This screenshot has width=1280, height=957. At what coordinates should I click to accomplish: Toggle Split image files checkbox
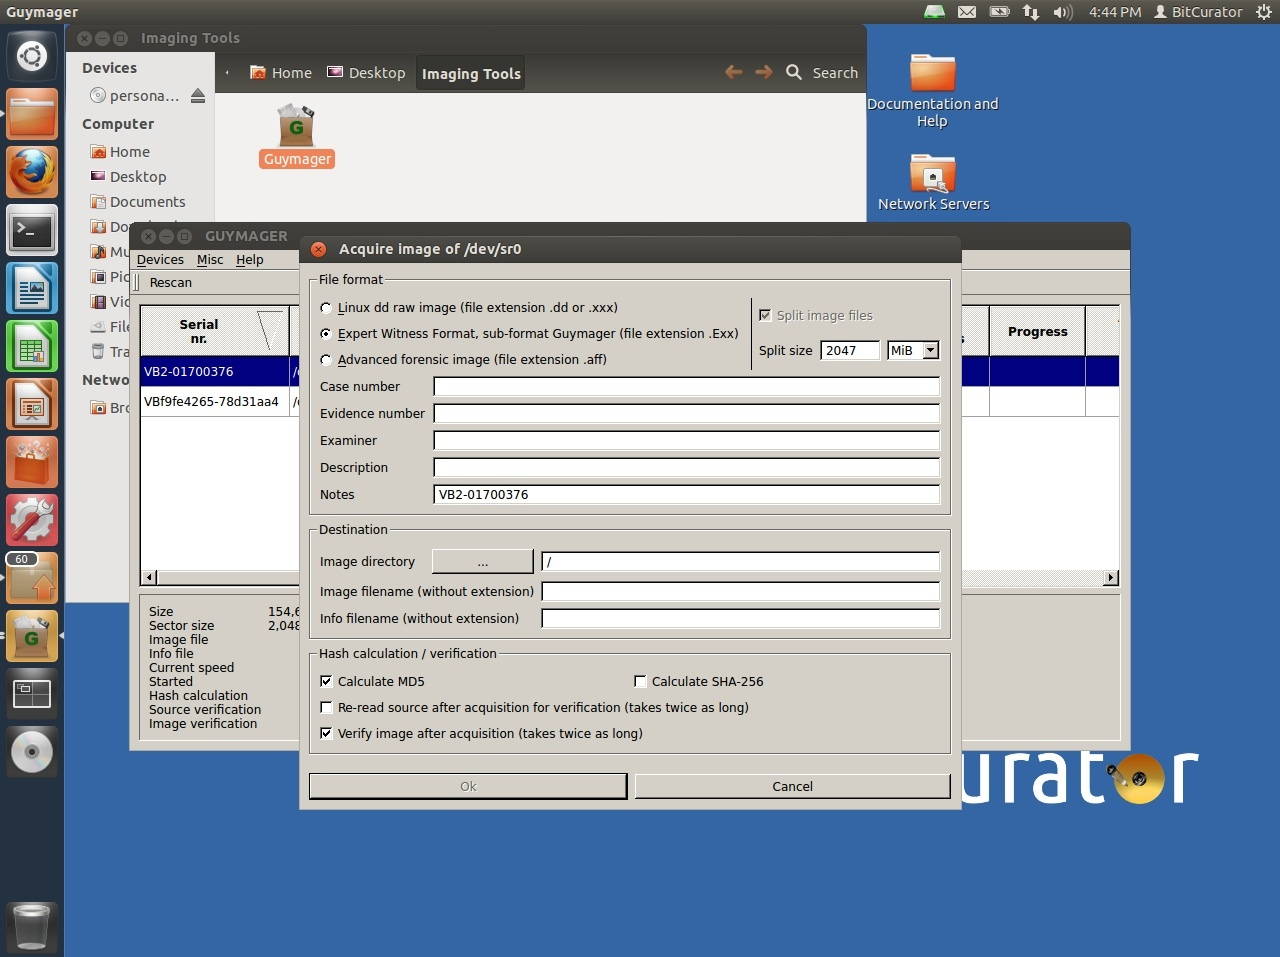coord(765,315)
